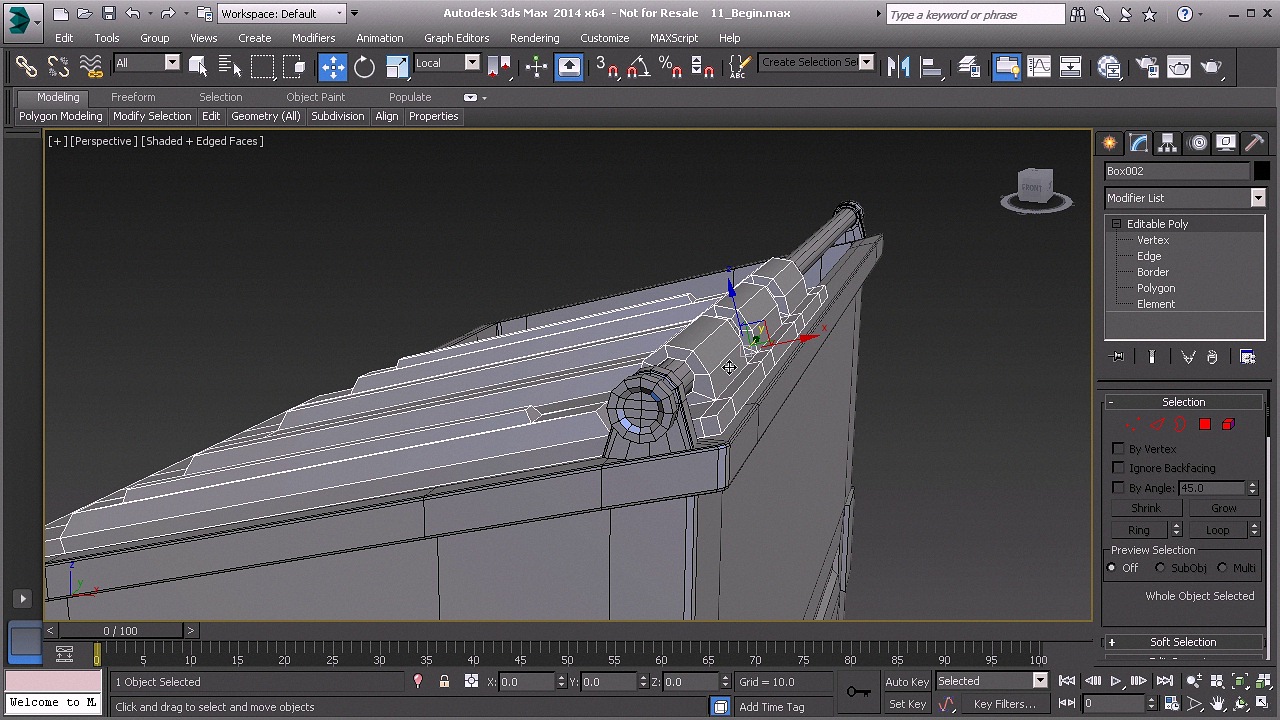Switch to the Object Paint ribbon tab
The height and width of the screenshot is (720, 1280).
click(315, 97)
